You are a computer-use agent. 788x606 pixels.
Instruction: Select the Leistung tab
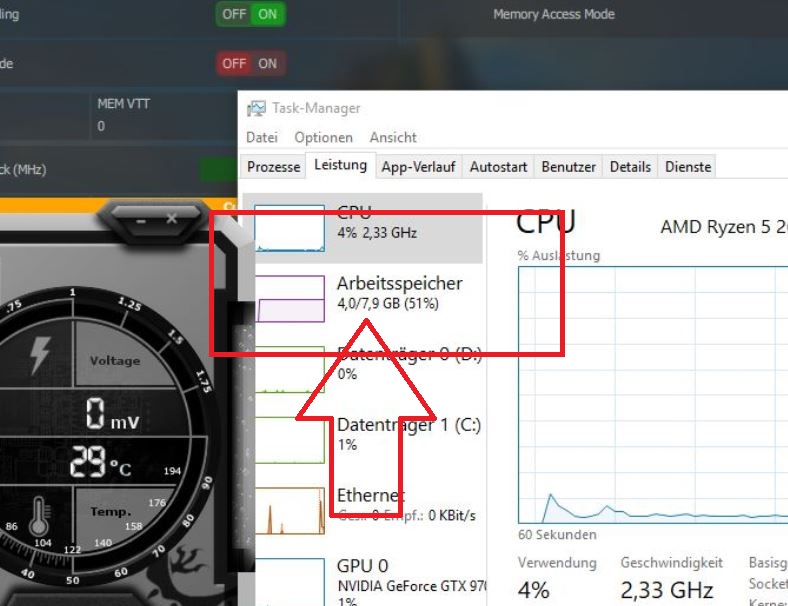(340, 165)
